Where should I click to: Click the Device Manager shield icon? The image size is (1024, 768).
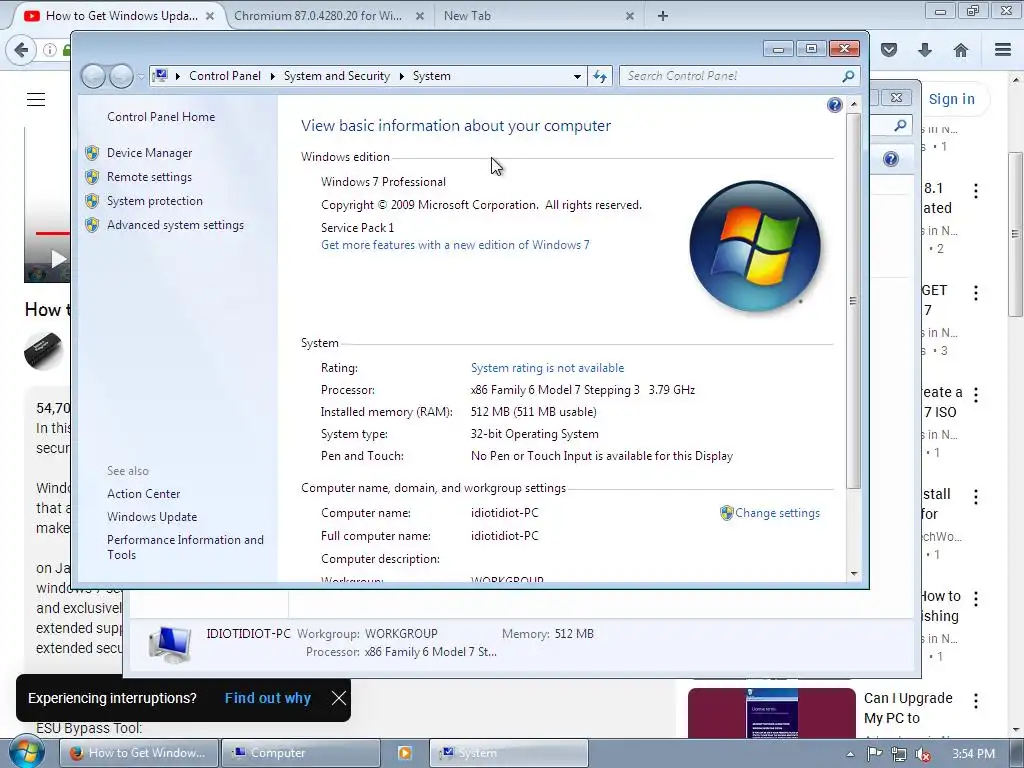(92, 153)
